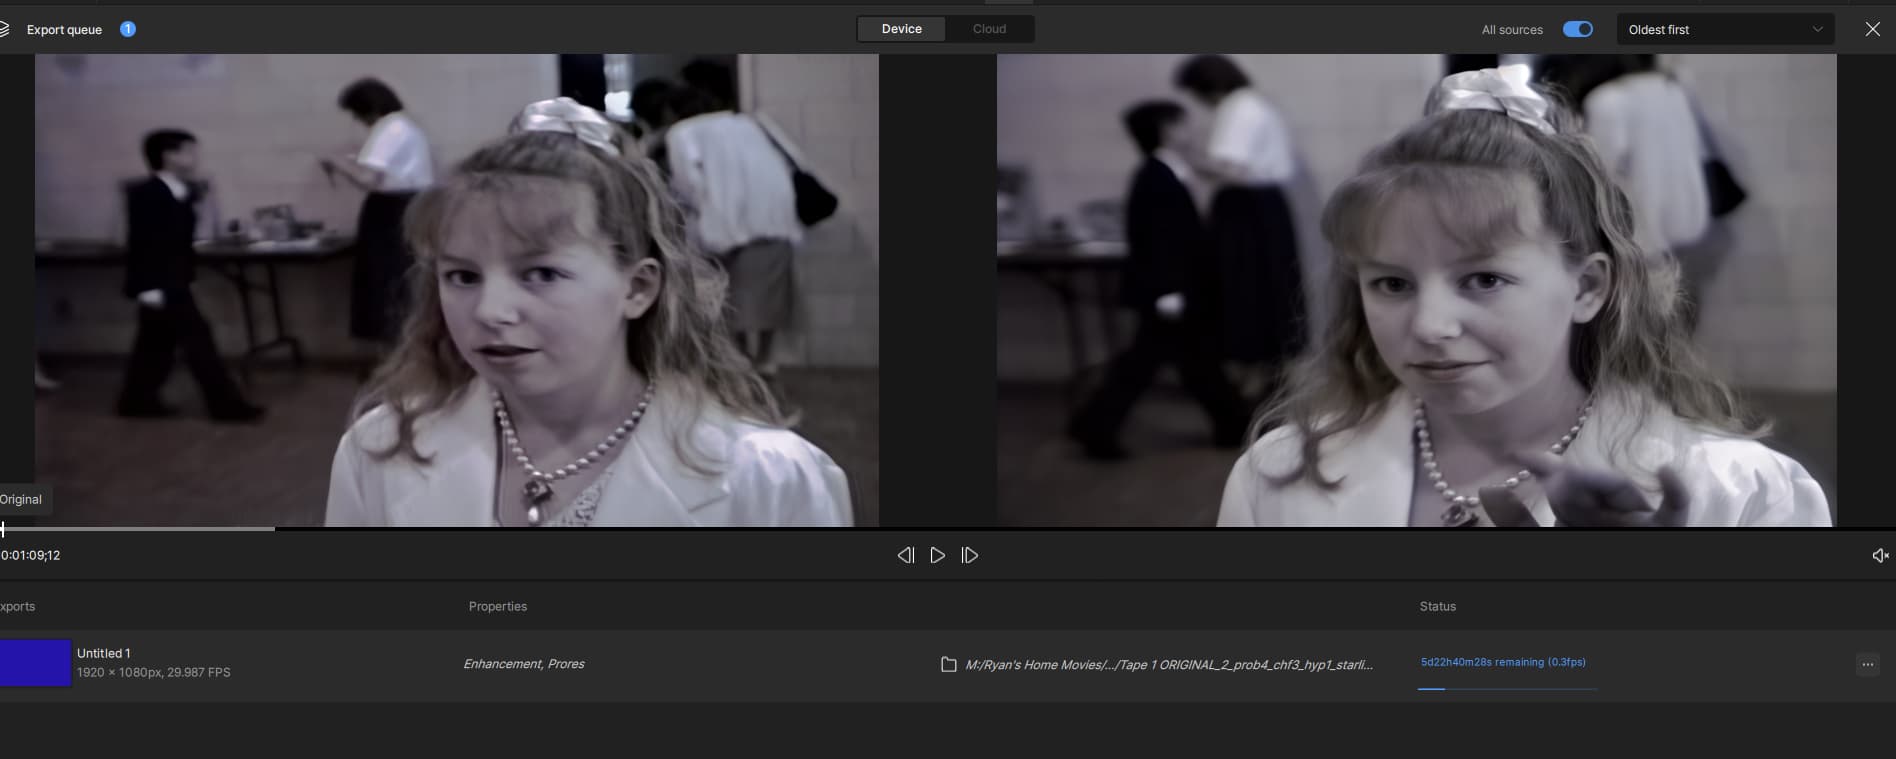Click the remaining time status 5d22h40m28s
Image resolution: width=1896 pixels, height=759 pixels.
(x=1503, y=662)
